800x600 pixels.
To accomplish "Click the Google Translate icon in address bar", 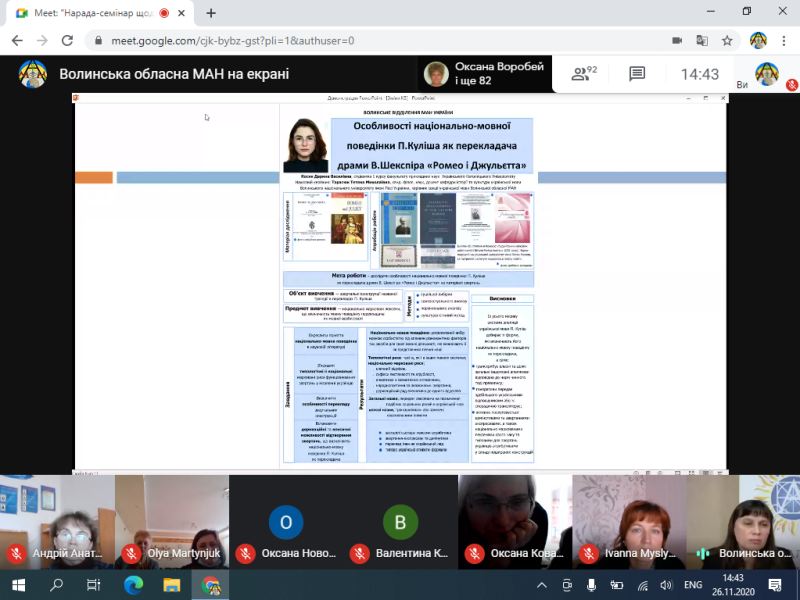I will pos(702,41).
